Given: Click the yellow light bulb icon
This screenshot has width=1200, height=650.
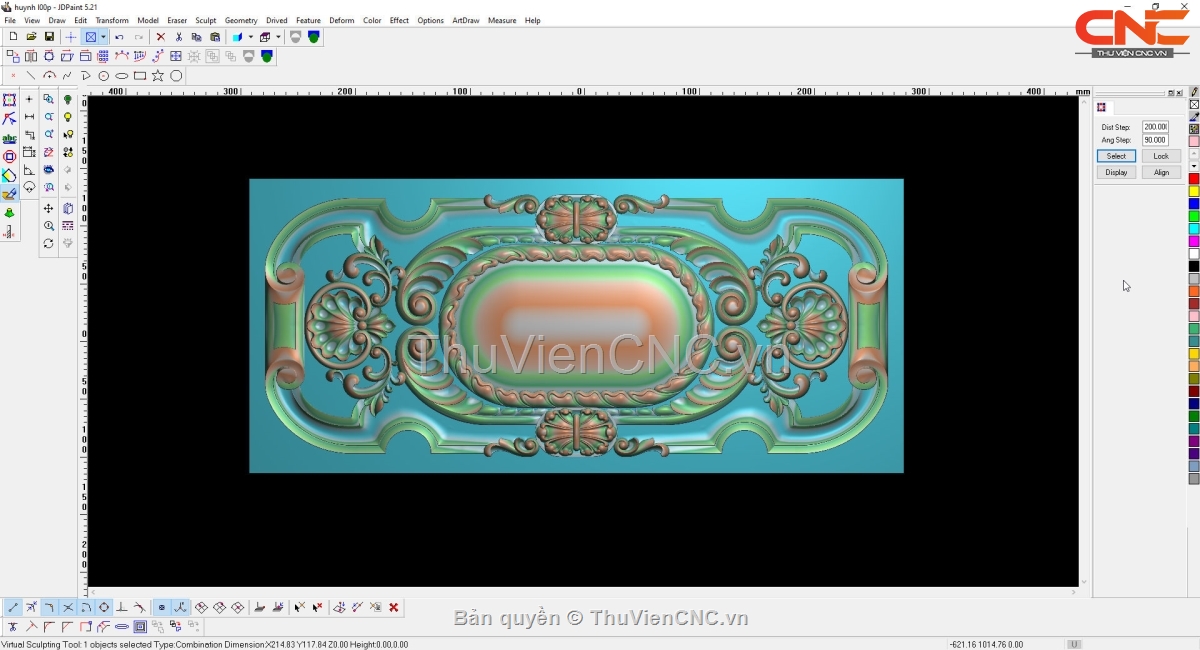Looking at the screenshot, I should tap(68, 117).
